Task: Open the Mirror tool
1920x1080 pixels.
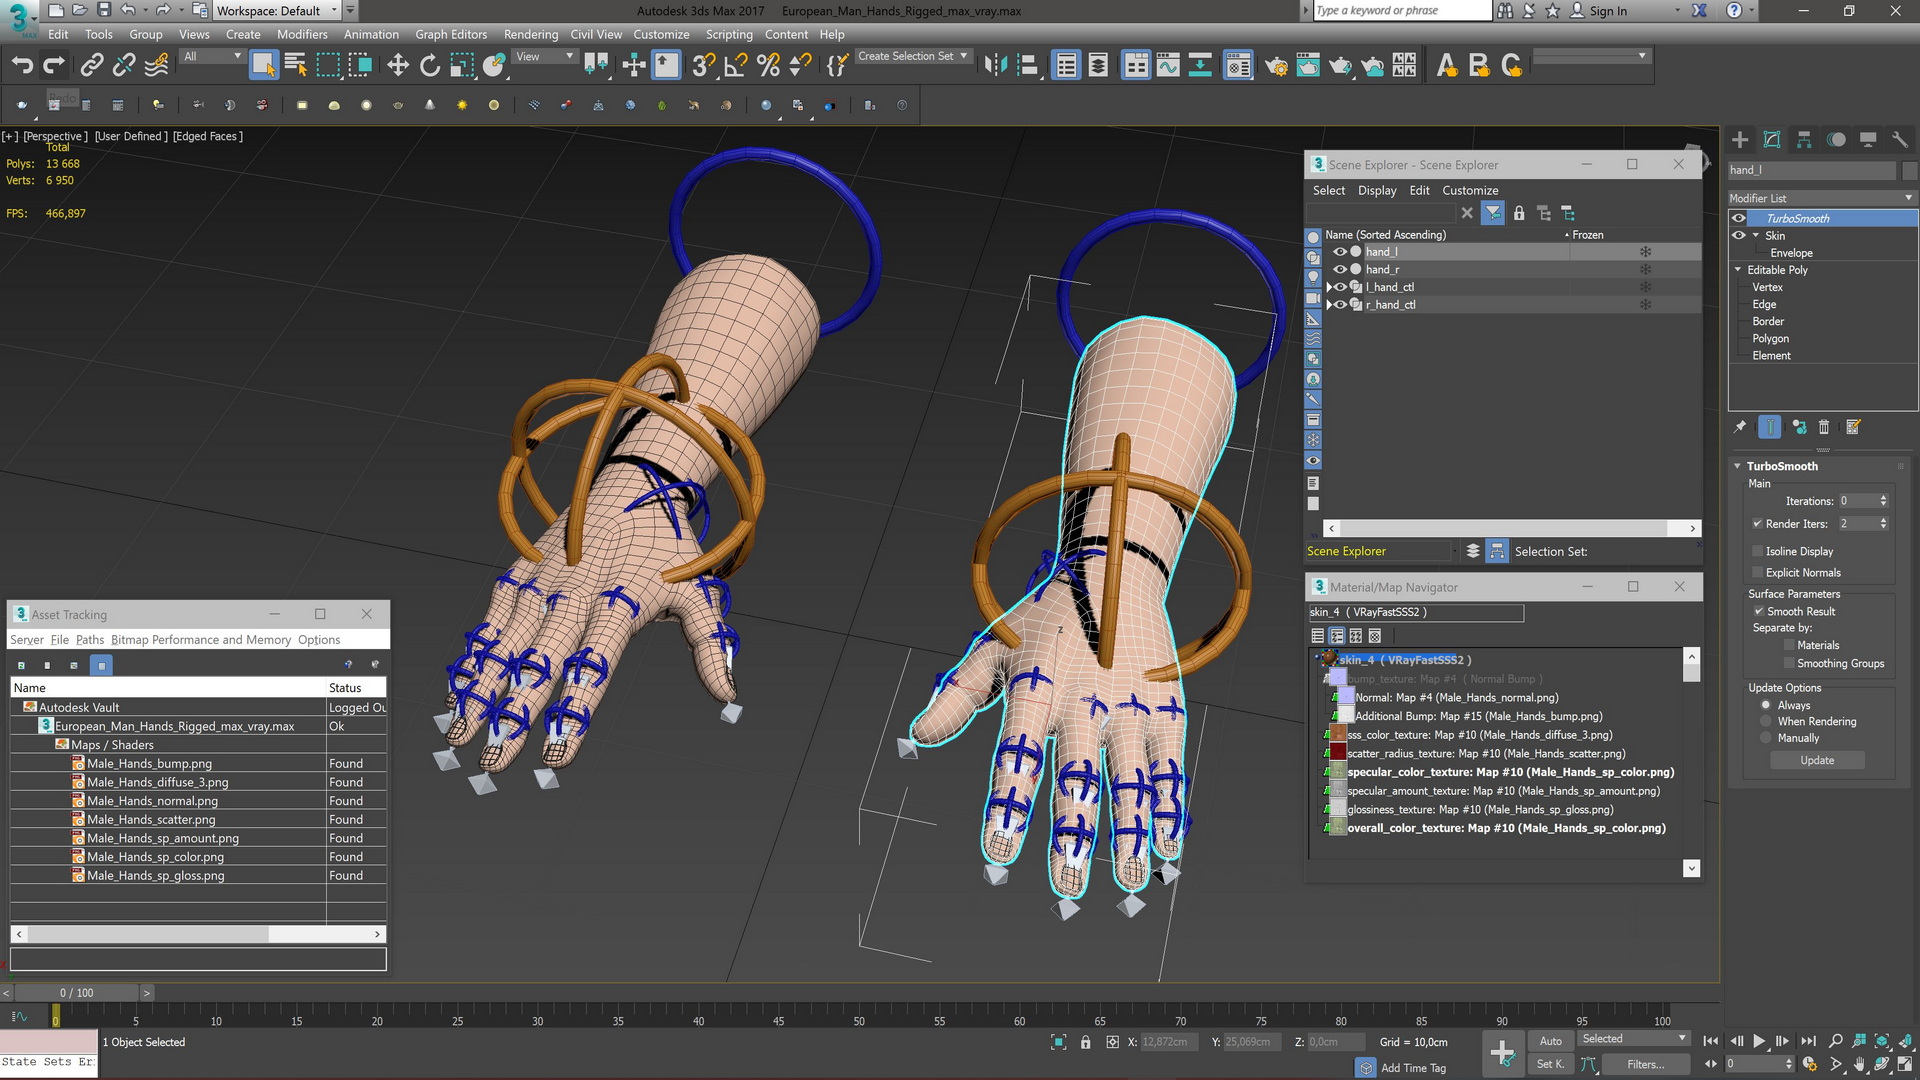Action: coord(995,66)
